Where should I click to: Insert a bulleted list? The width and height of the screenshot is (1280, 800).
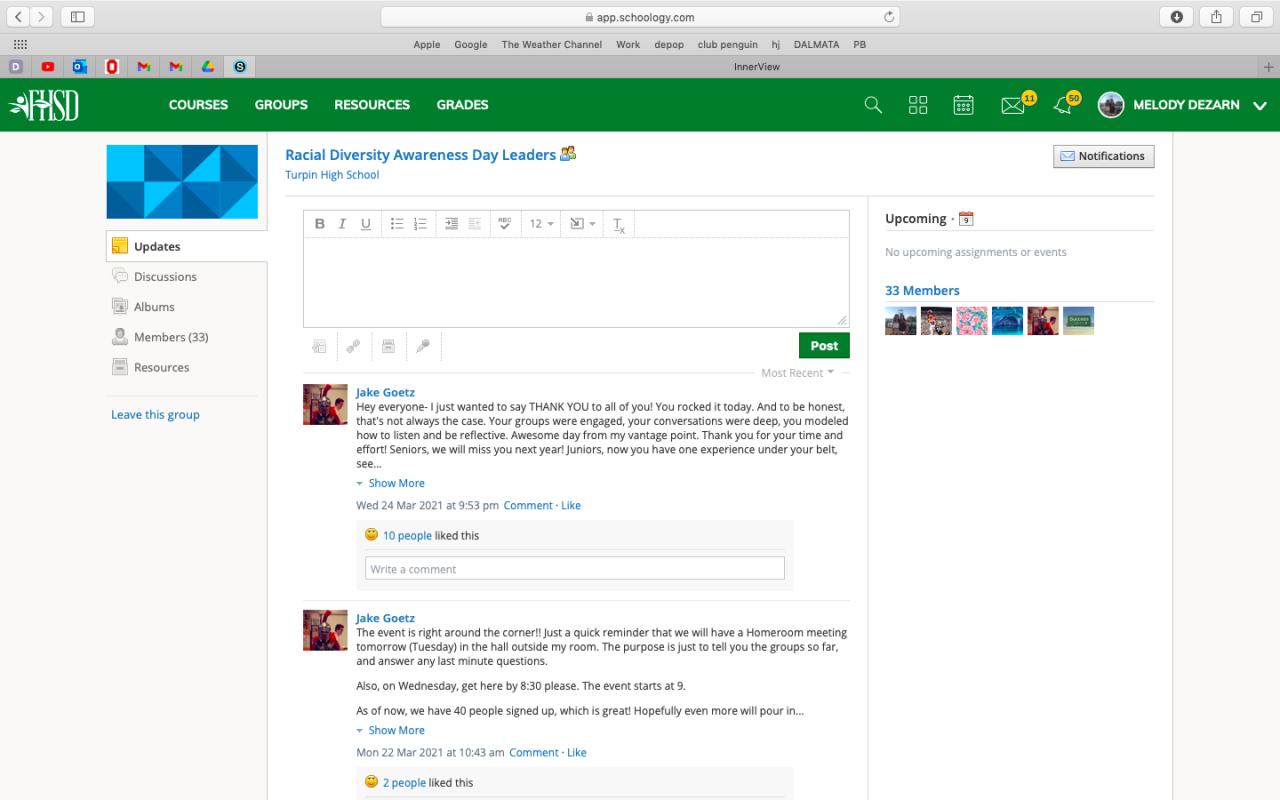[397, 224]
